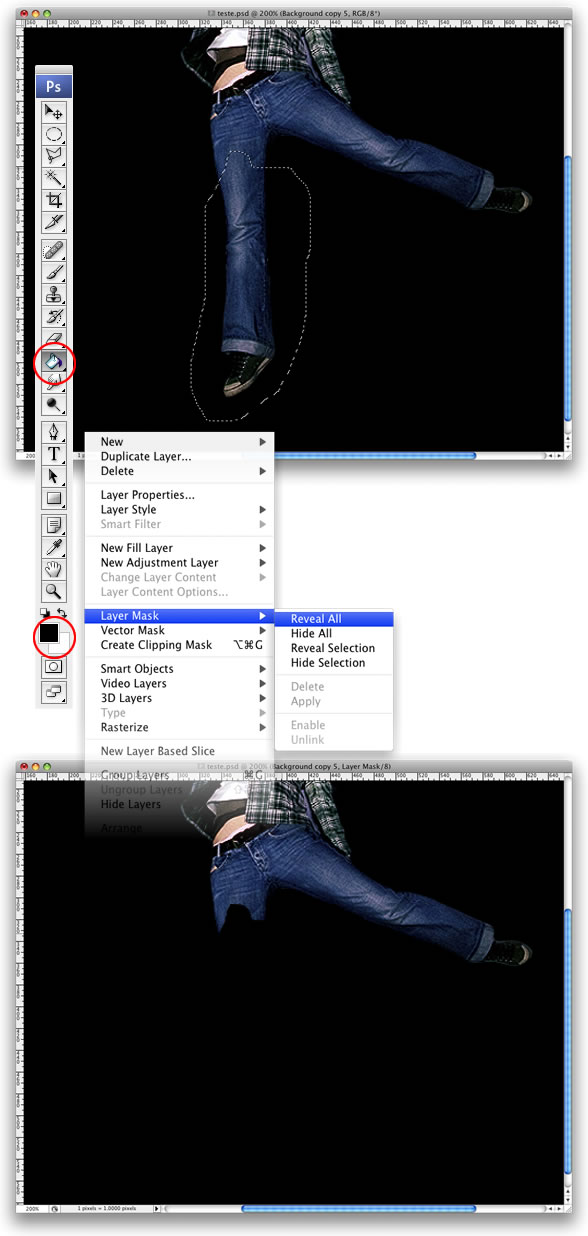The image size is (588, 1236).
Task: Select the Path Selection arrow tool
Action: [54, 476]
